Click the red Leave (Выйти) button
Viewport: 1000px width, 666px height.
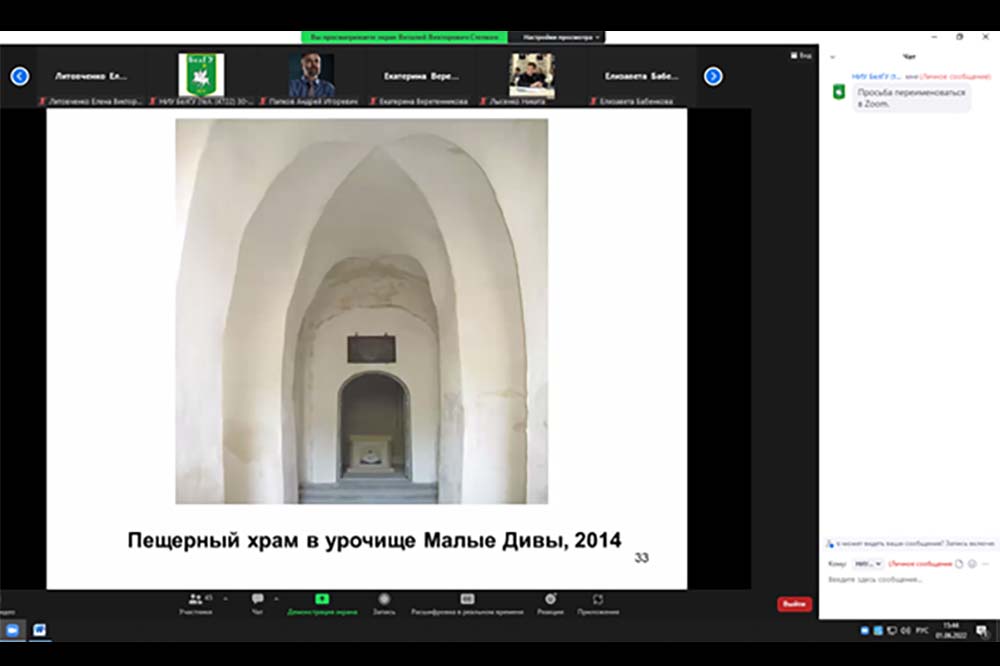[794, 603]
